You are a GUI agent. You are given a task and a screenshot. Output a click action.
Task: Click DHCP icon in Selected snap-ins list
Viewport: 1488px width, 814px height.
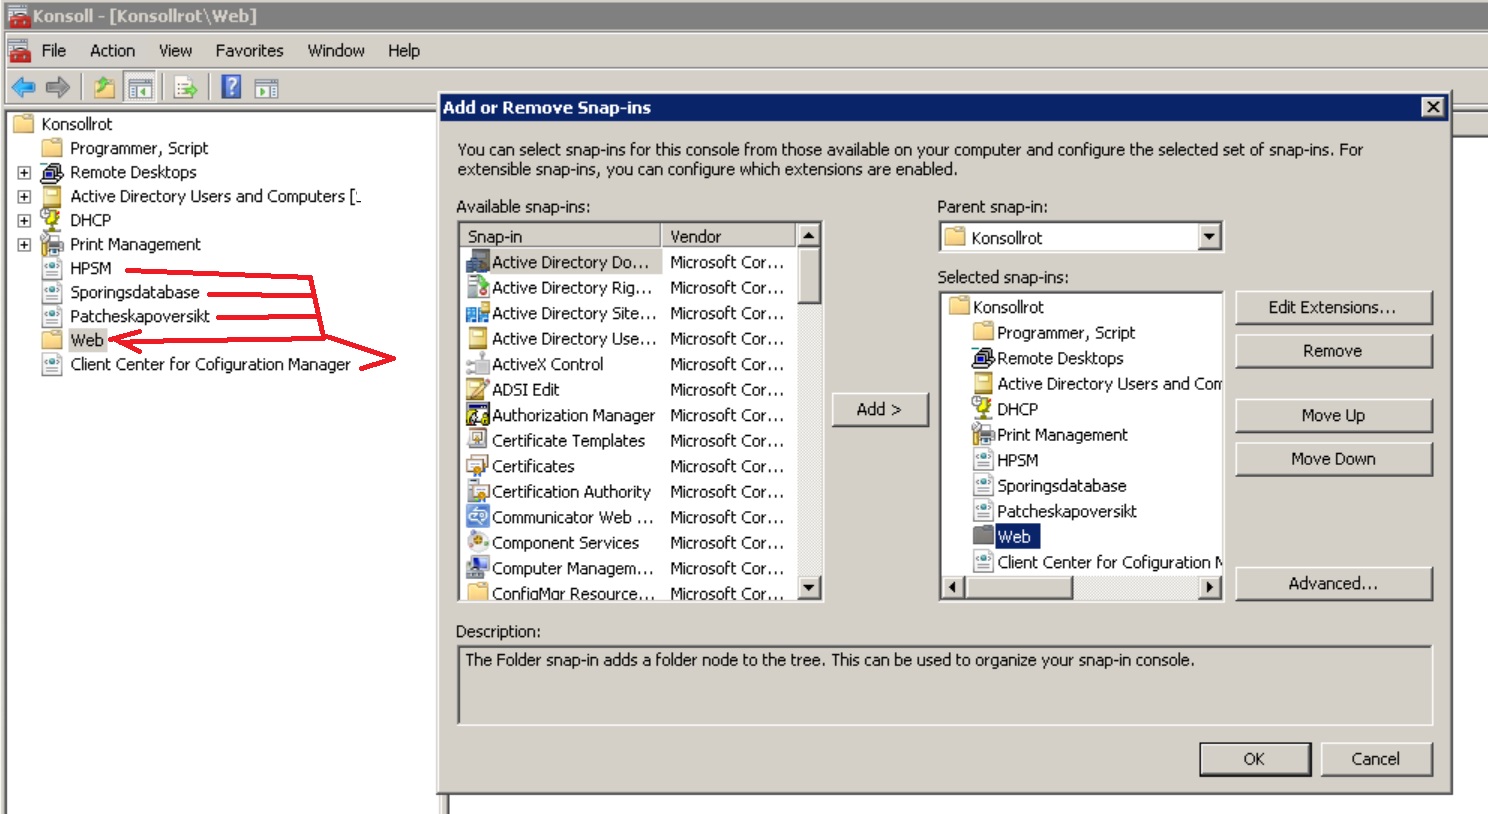click(x=983, y=408)
